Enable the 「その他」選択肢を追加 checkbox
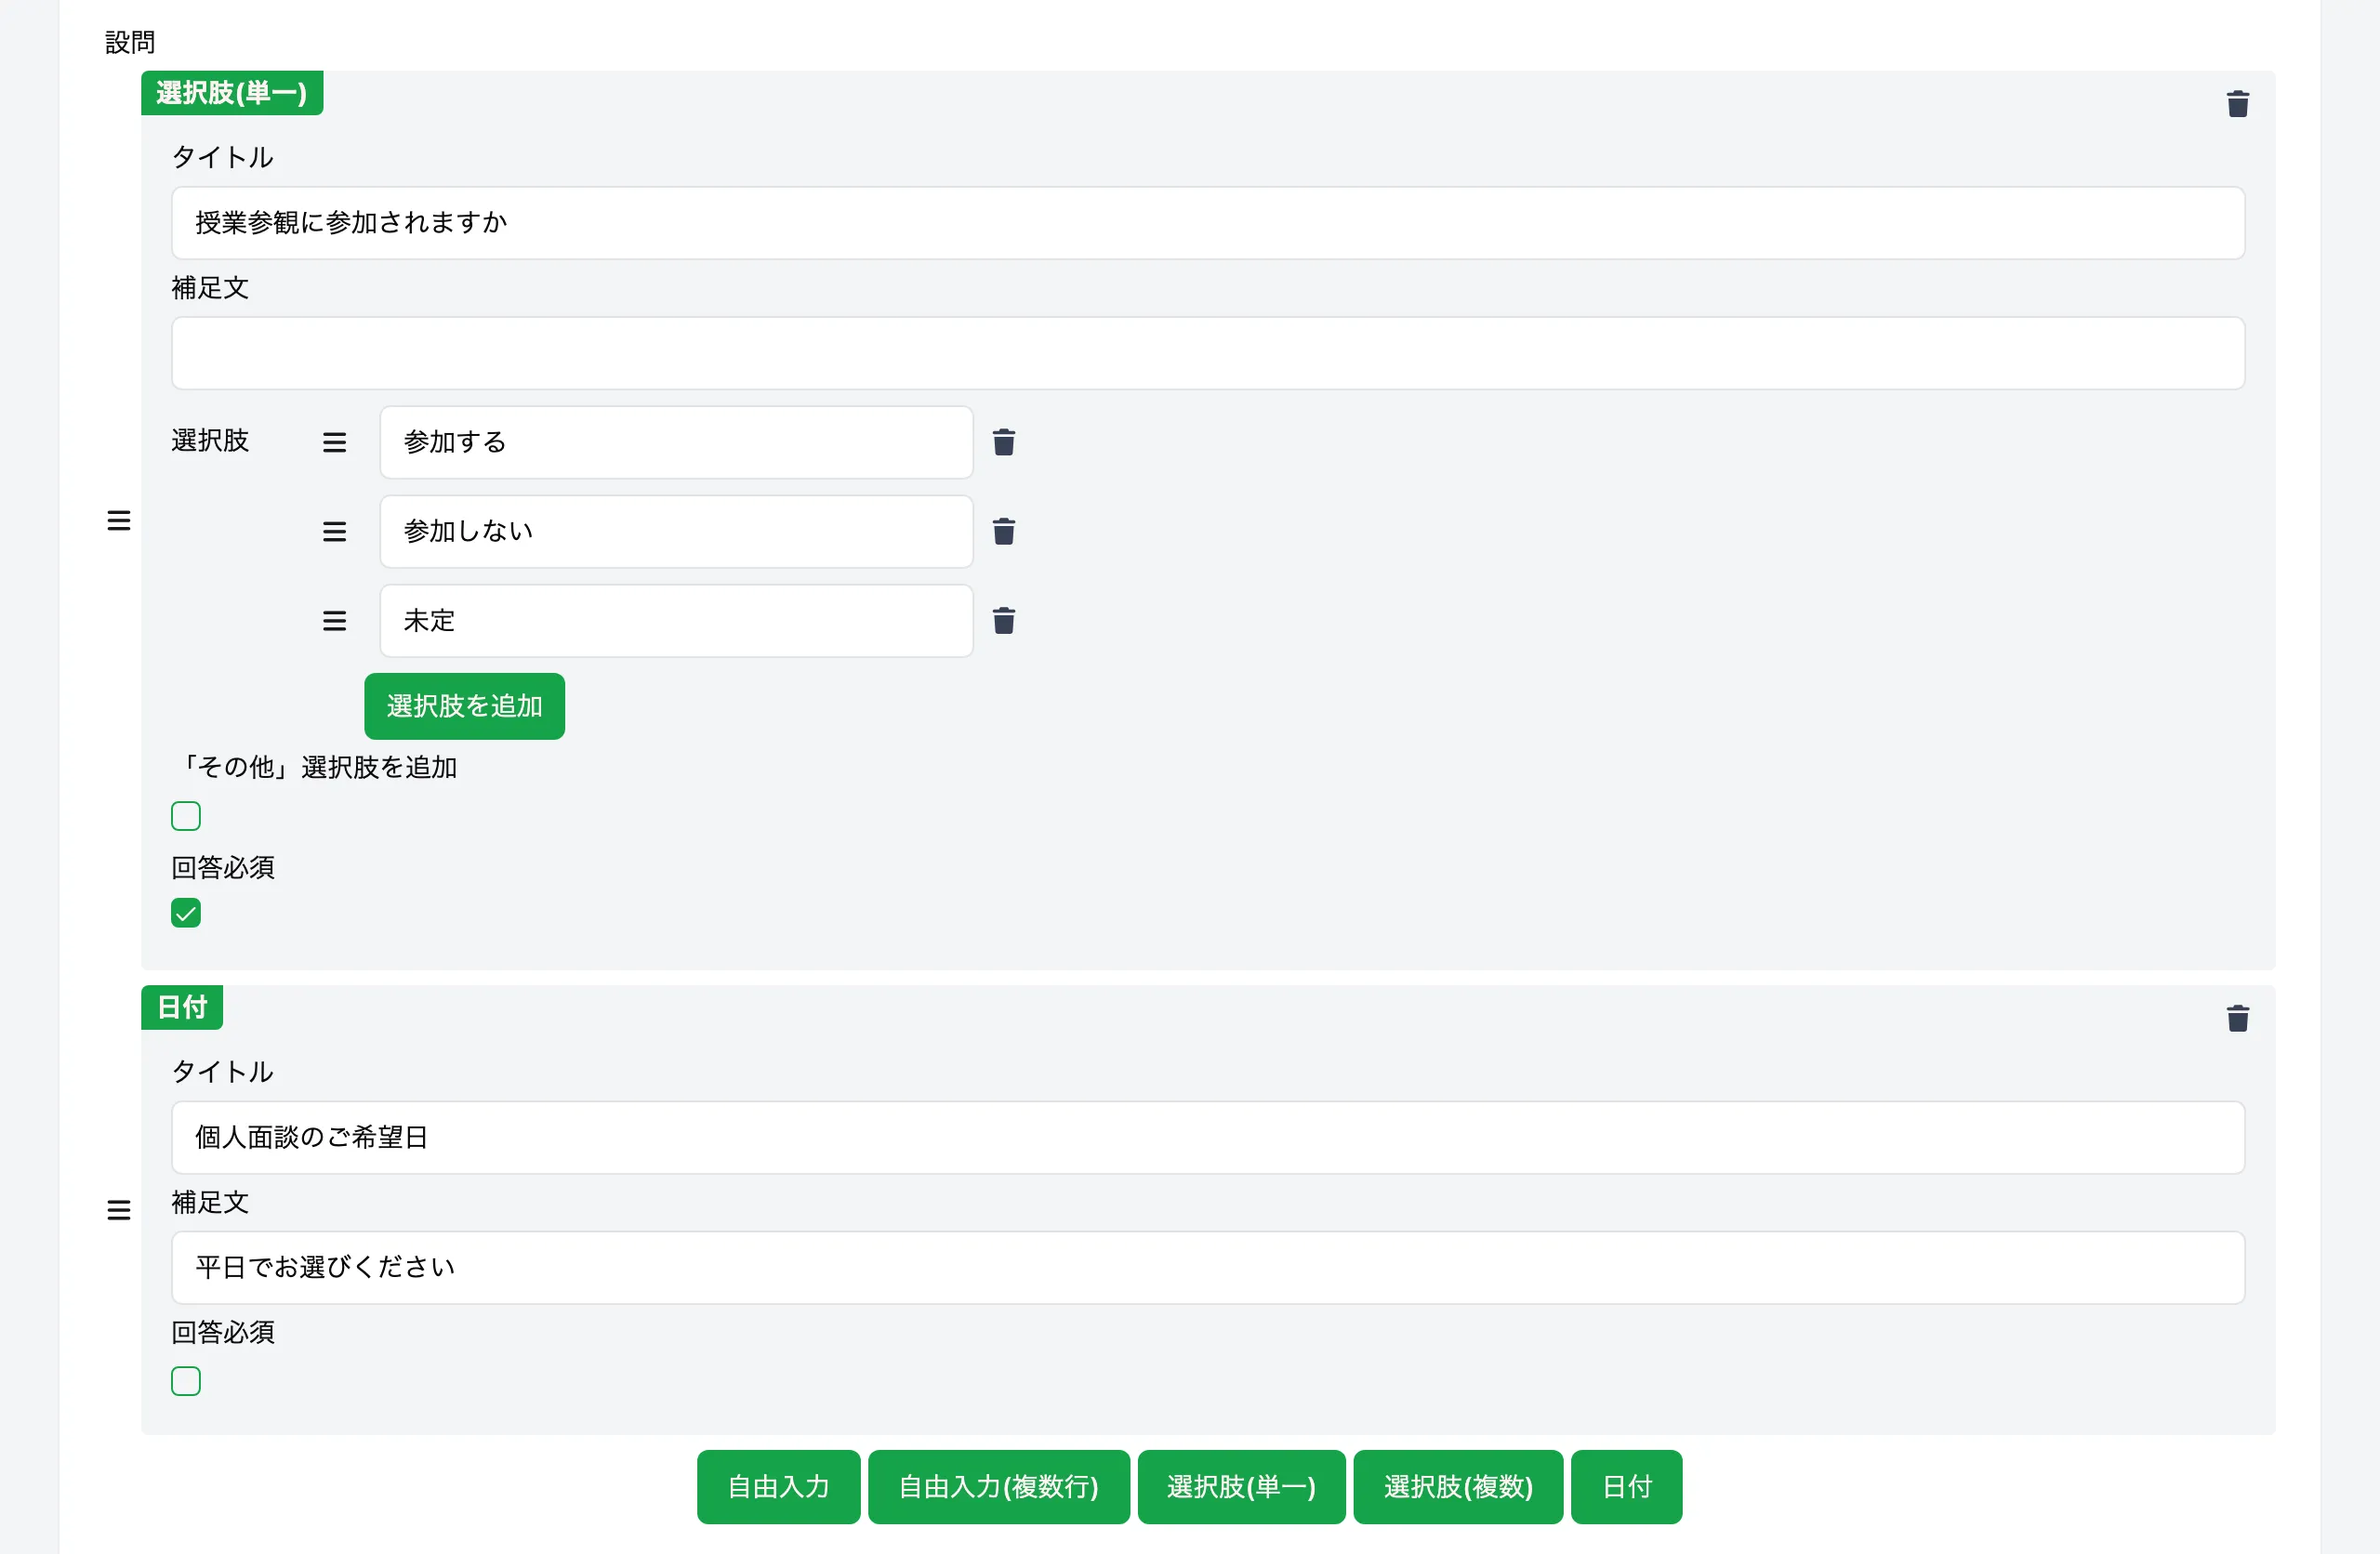The image size is (2380, 1554). (186, 816)
